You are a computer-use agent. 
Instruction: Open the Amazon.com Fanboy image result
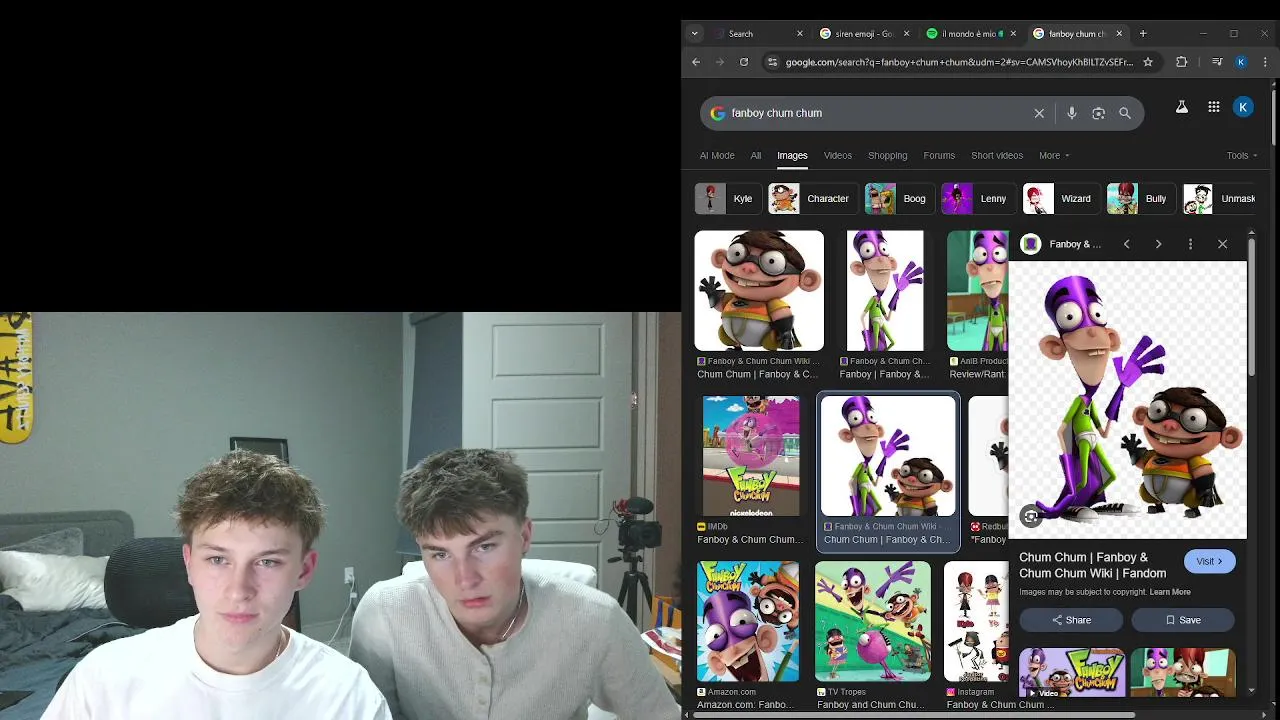(748, 621)
